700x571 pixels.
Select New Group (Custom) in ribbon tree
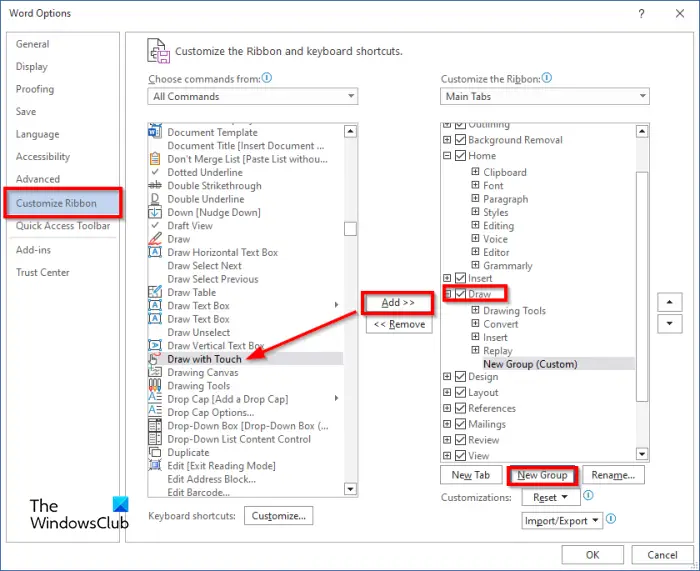coord(530,364)
